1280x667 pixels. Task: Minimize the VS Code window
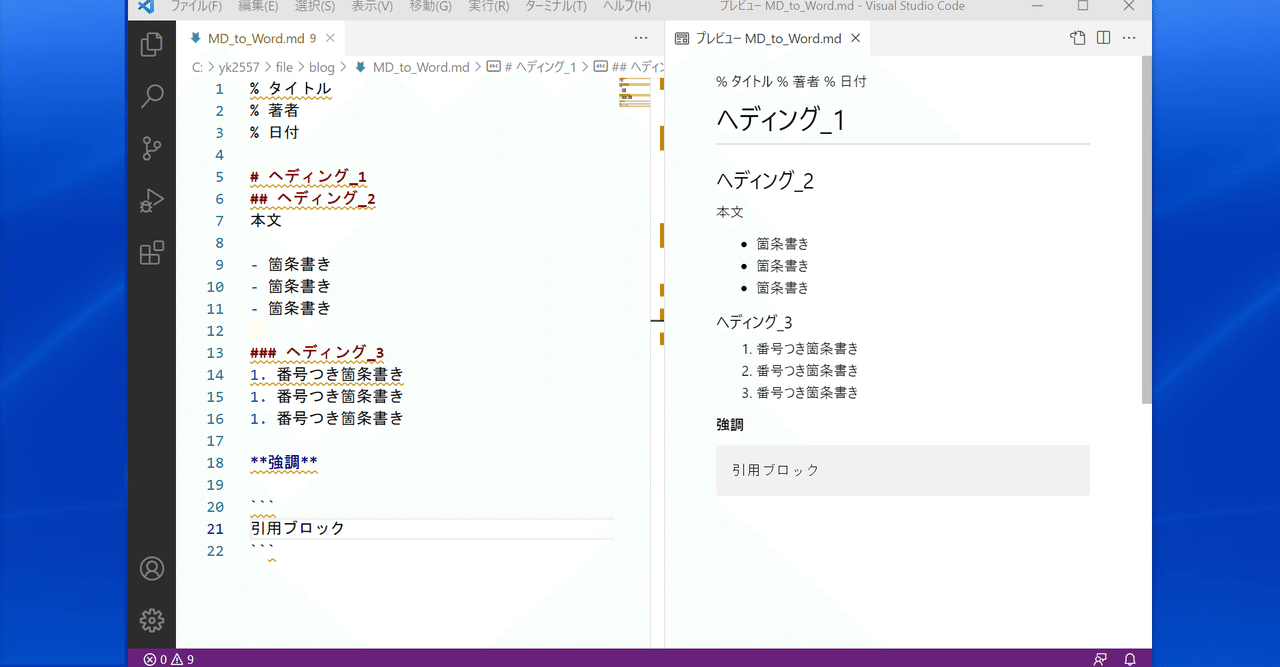[x=1036, y=6]
